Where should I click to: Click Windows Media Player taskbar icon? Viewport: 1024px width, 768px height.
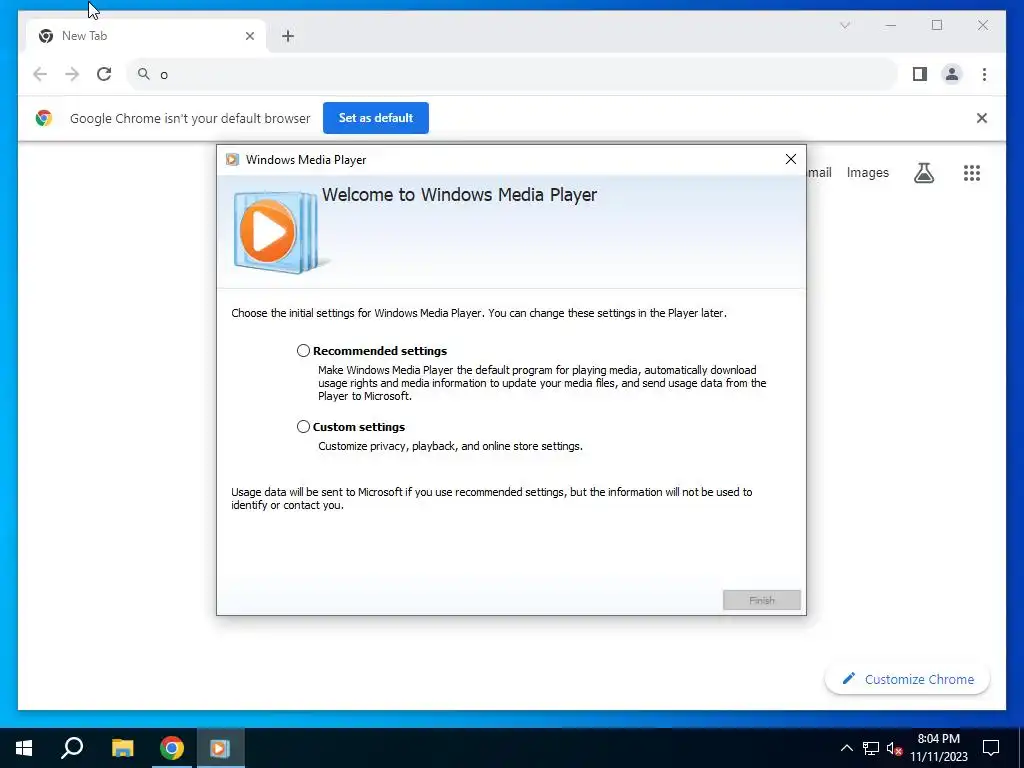(220, 748)
